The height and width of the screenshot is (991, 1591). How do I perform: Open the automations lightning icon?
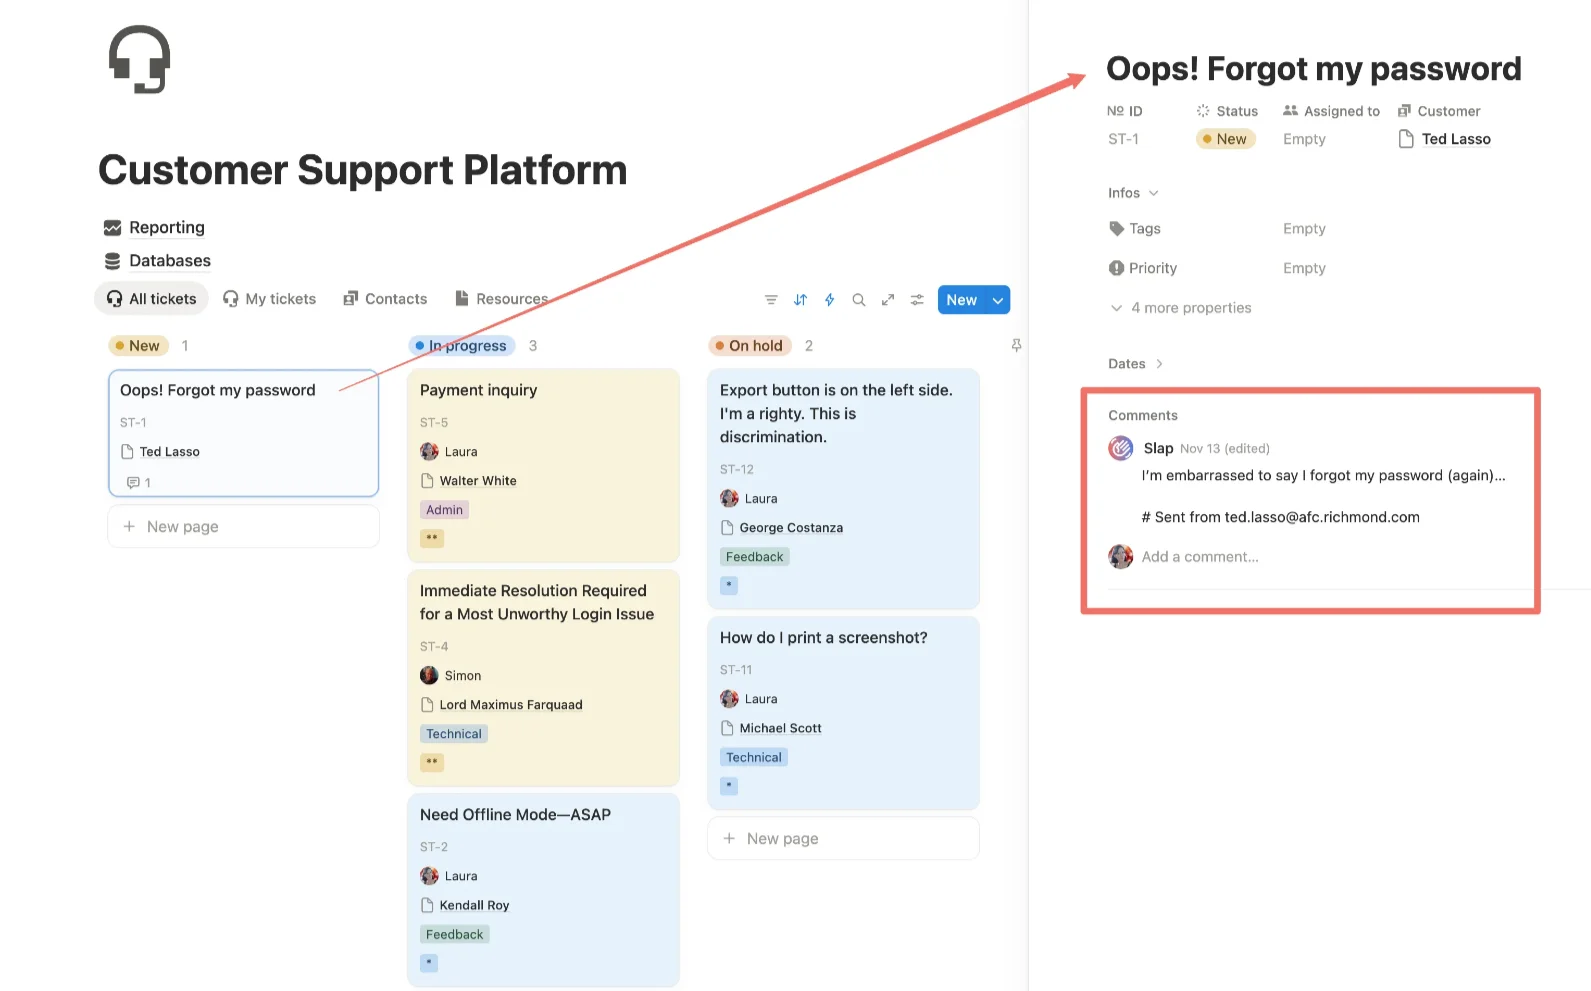coord(829,299)
